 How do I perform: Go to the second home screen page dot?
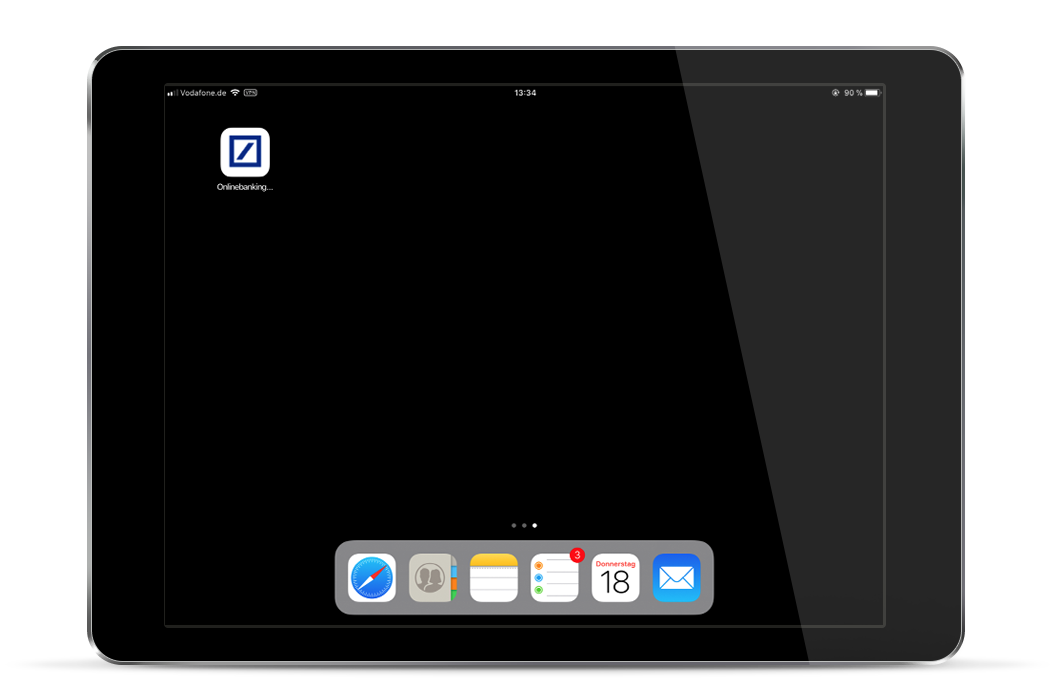[524, 525]
